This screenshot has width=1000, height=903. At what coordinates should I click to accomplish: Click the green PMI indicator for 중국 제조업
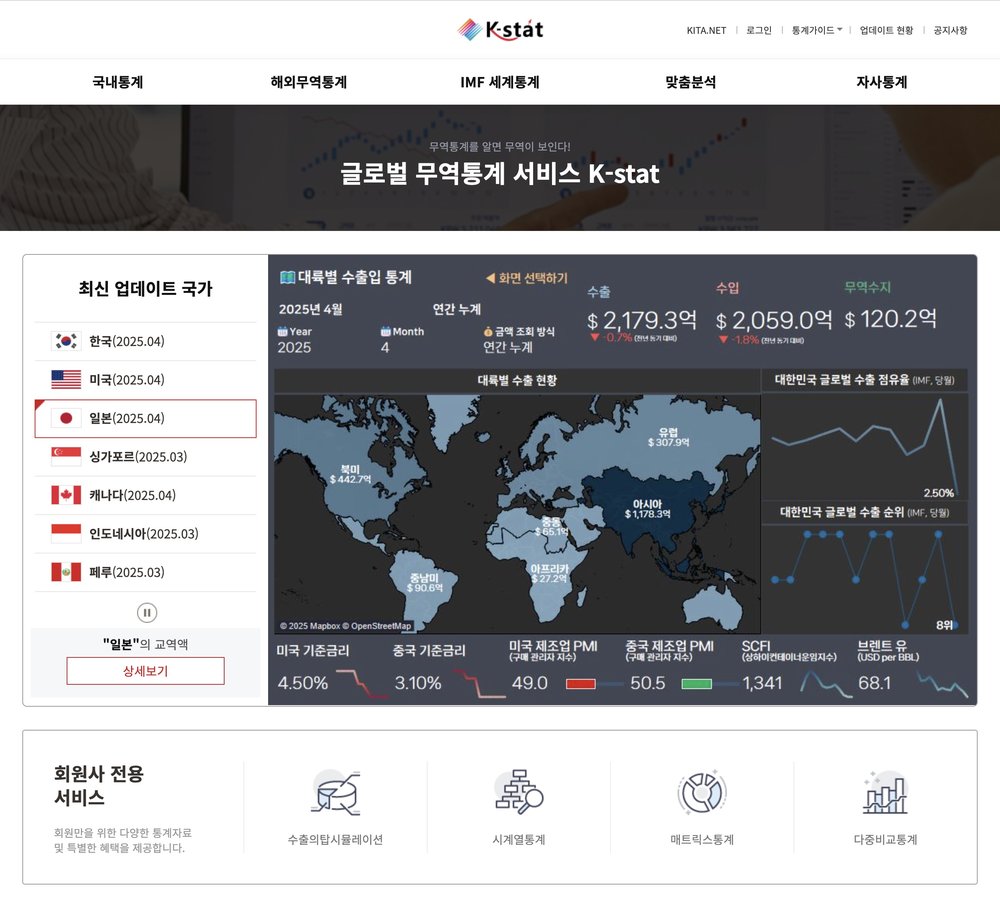(696, 684)
